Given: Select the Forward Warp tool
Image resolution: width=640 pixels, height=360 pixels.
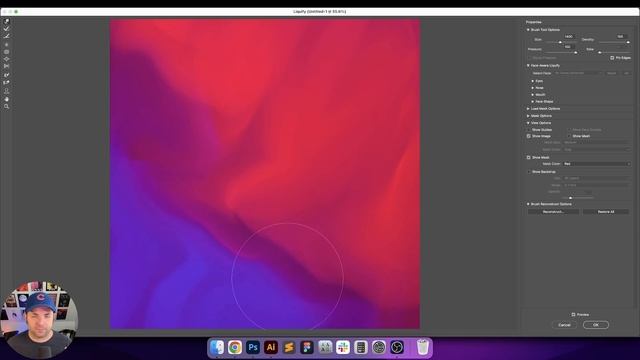Looking at the screenshot, I should 7,21.
